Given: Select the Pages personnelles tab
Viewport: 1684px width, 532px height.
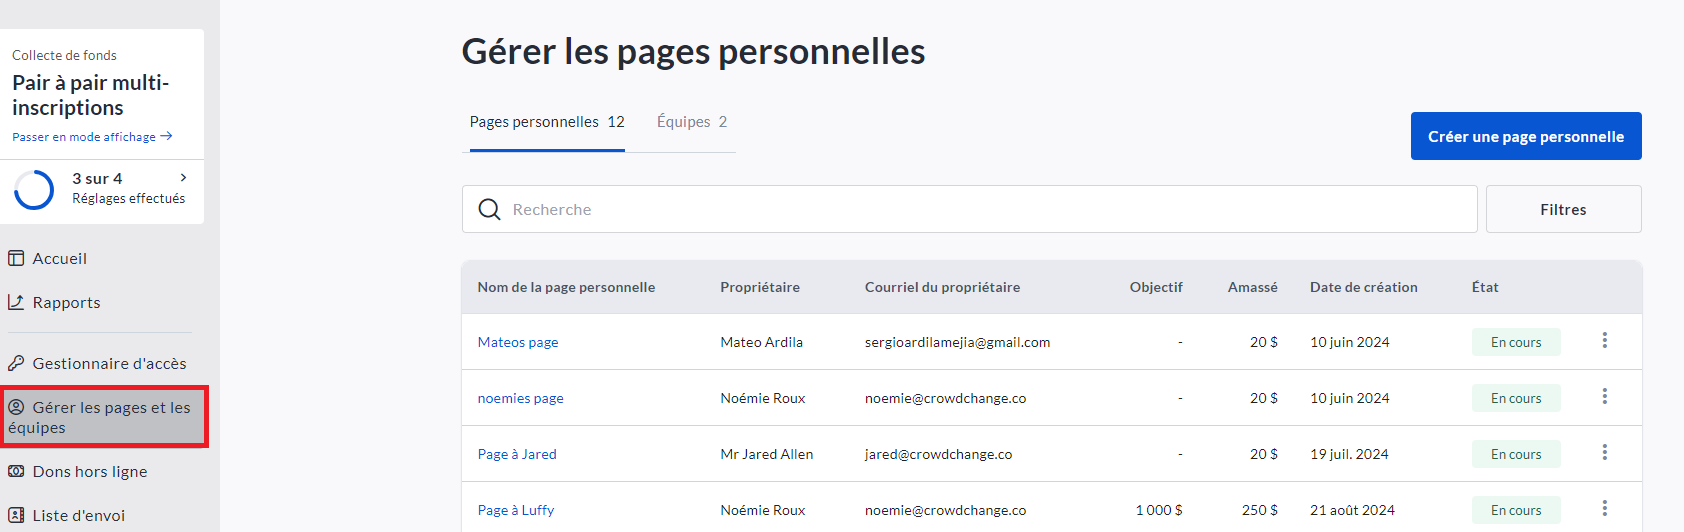Looking at the screenshot, I should (546, 122).
